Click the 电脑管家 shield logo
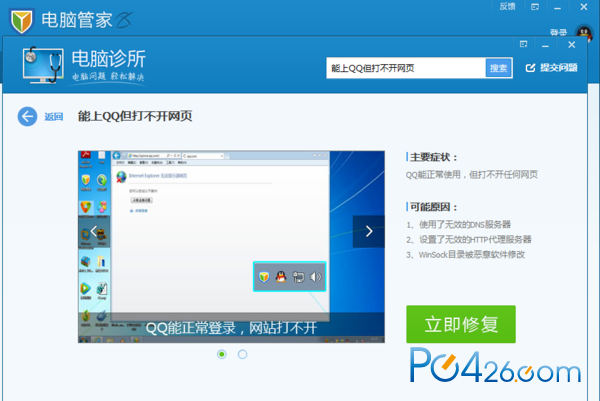 click(21, 20)
